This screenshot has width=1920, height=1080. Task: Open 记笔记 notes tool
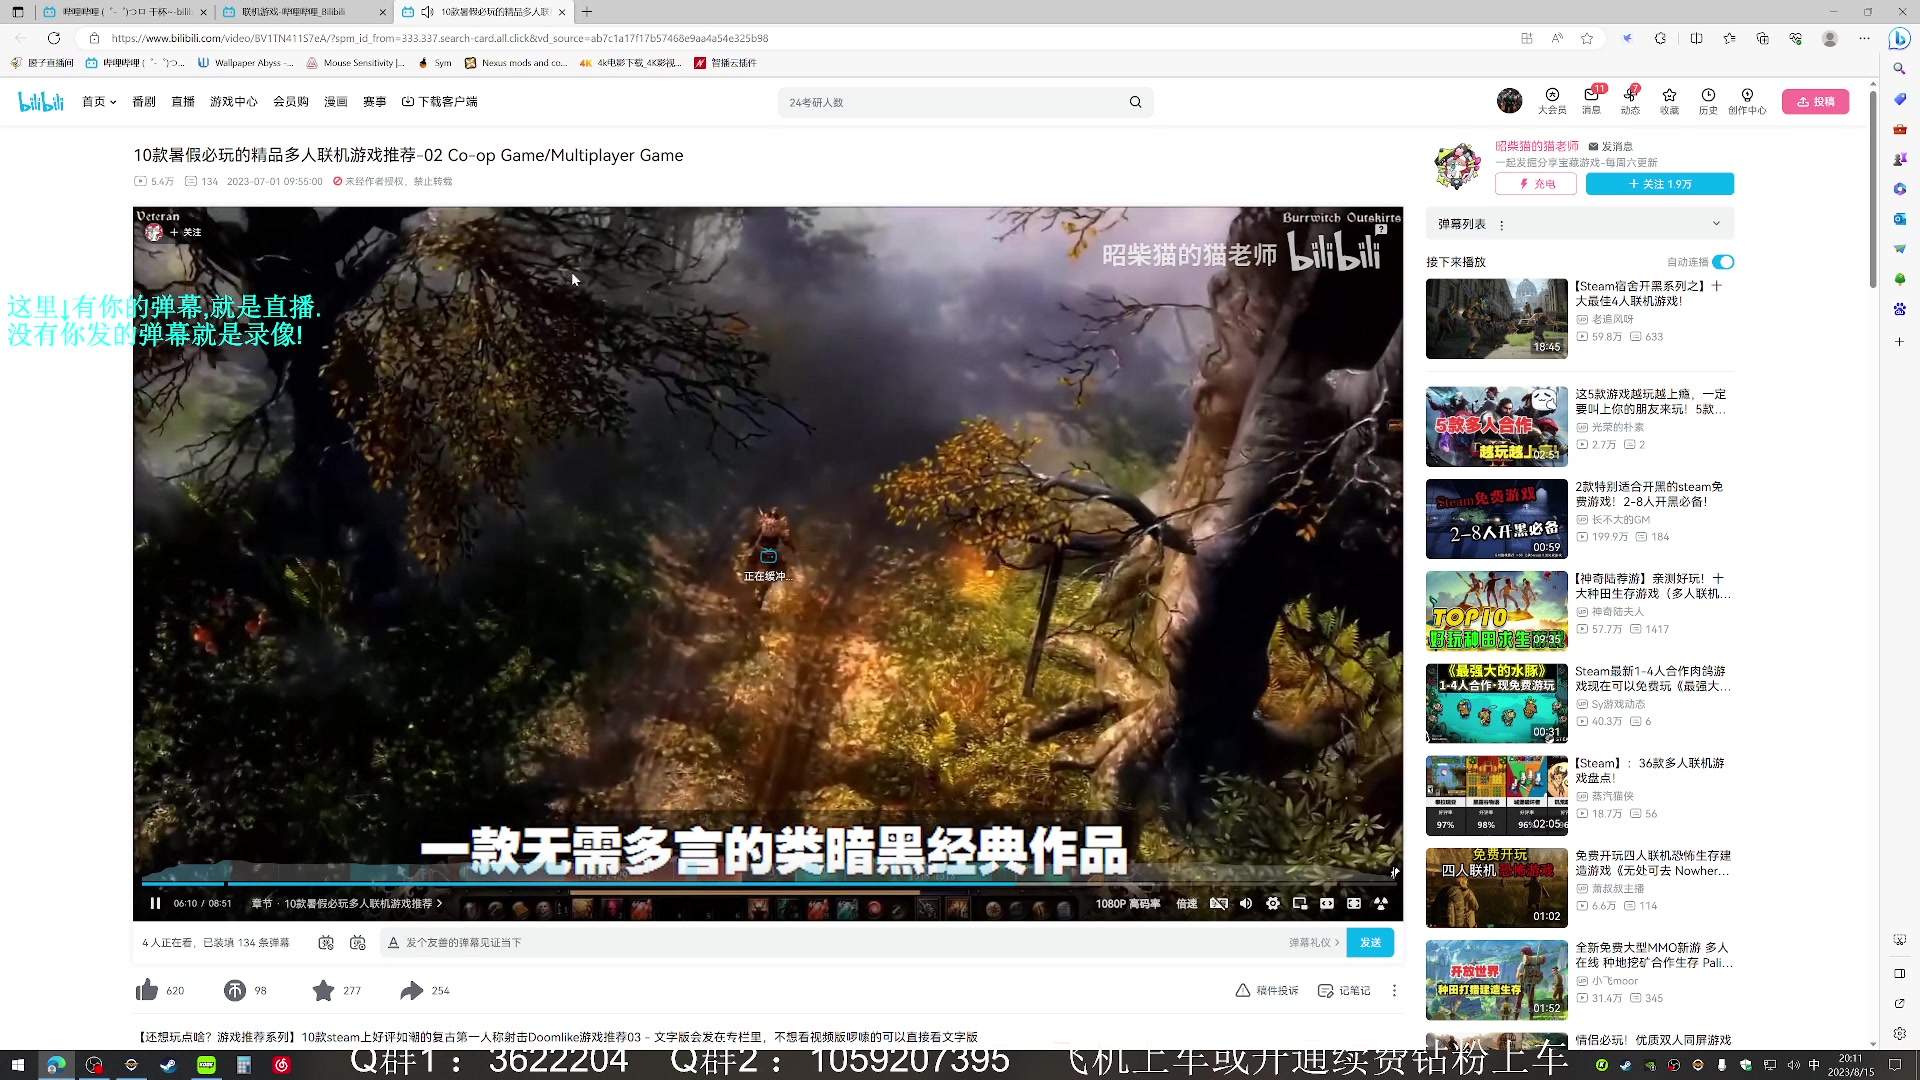pos(1344,990)
